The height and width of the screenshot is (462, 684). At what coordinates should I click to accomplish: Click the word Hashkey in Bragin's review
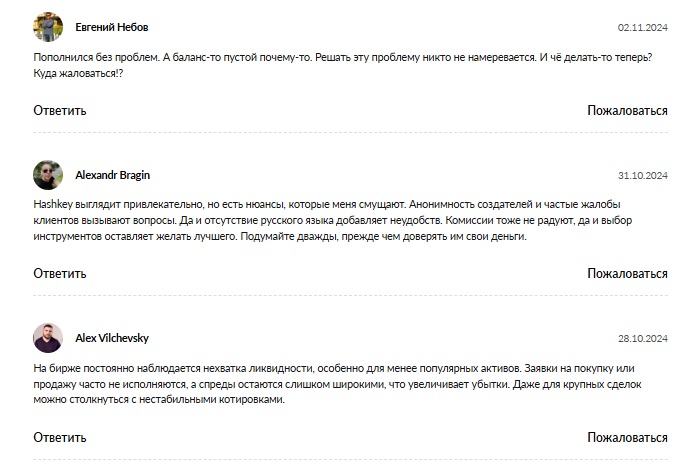pyautogui.click(x=54, y=203)
